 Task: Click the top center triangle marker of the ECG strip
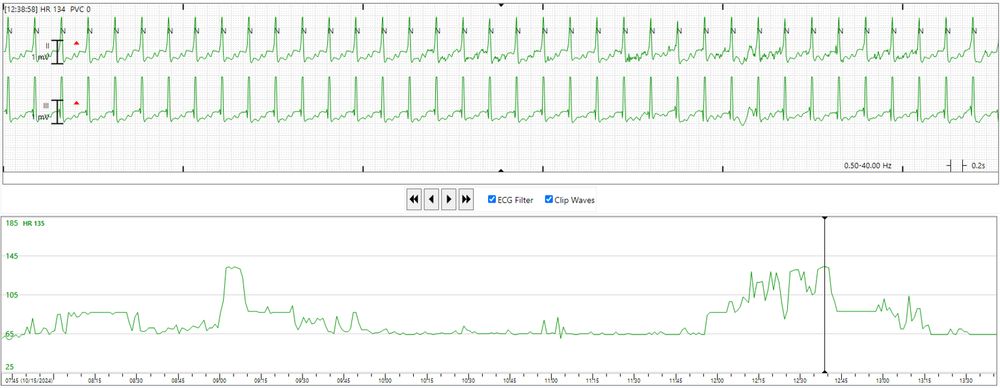(501, 4)
